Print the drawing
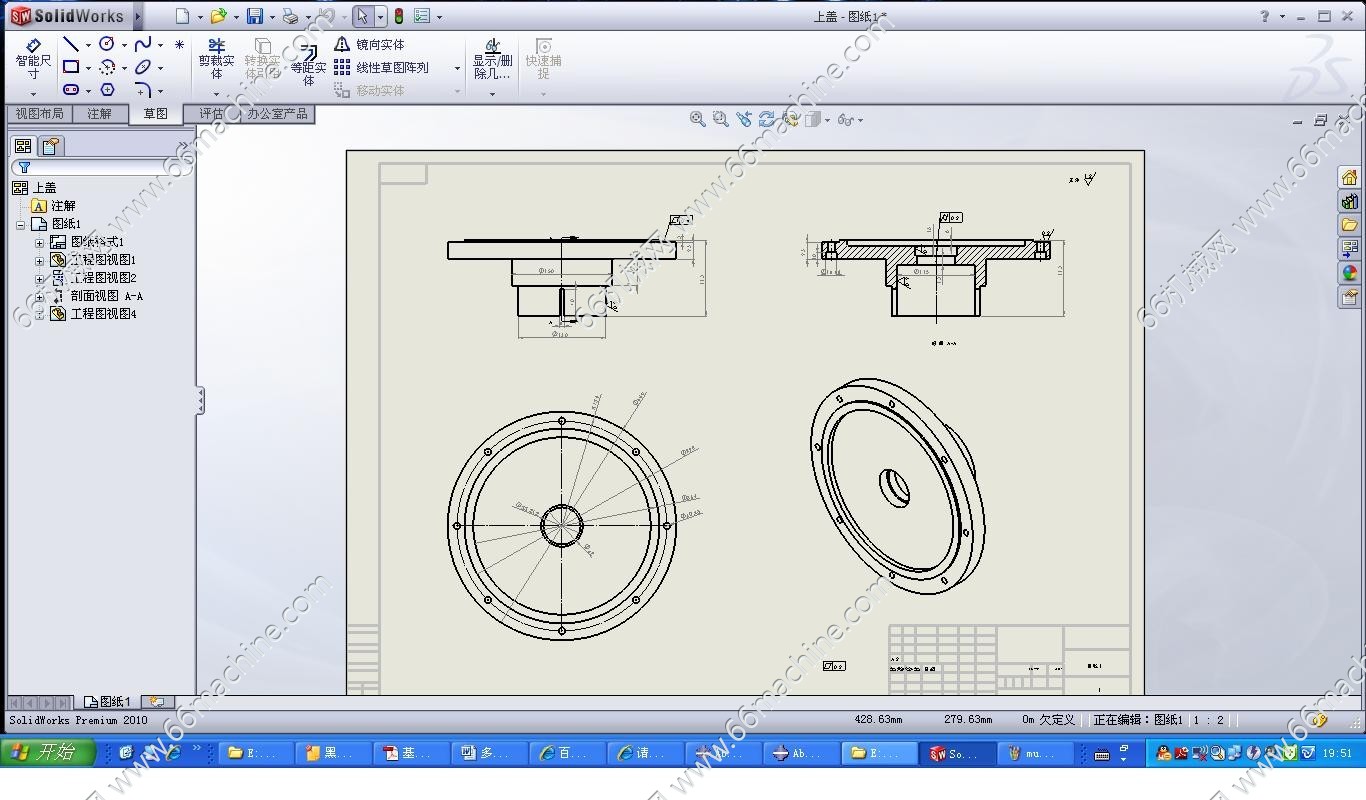Viewport: 1366px width, 800px height. pyautogui.click(x=289, y=16)
